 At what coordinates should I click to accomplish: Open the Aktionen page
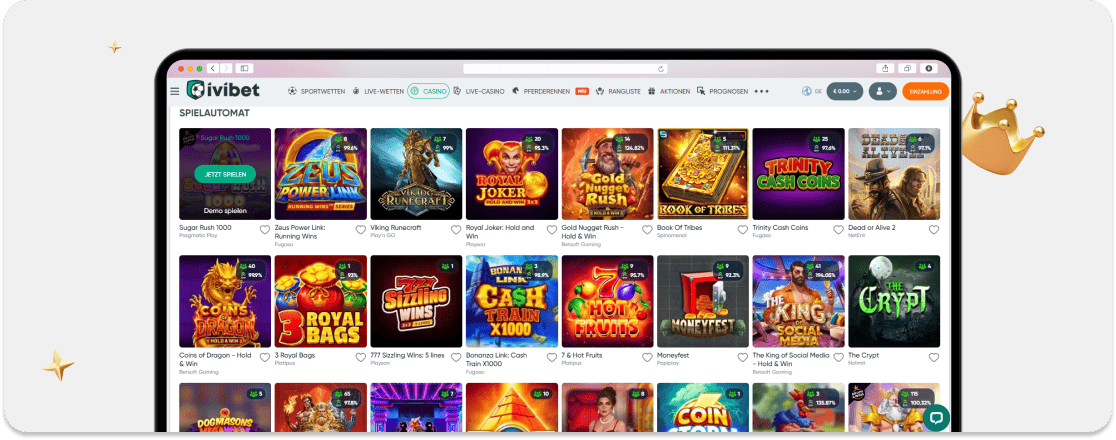click(668, 91)
